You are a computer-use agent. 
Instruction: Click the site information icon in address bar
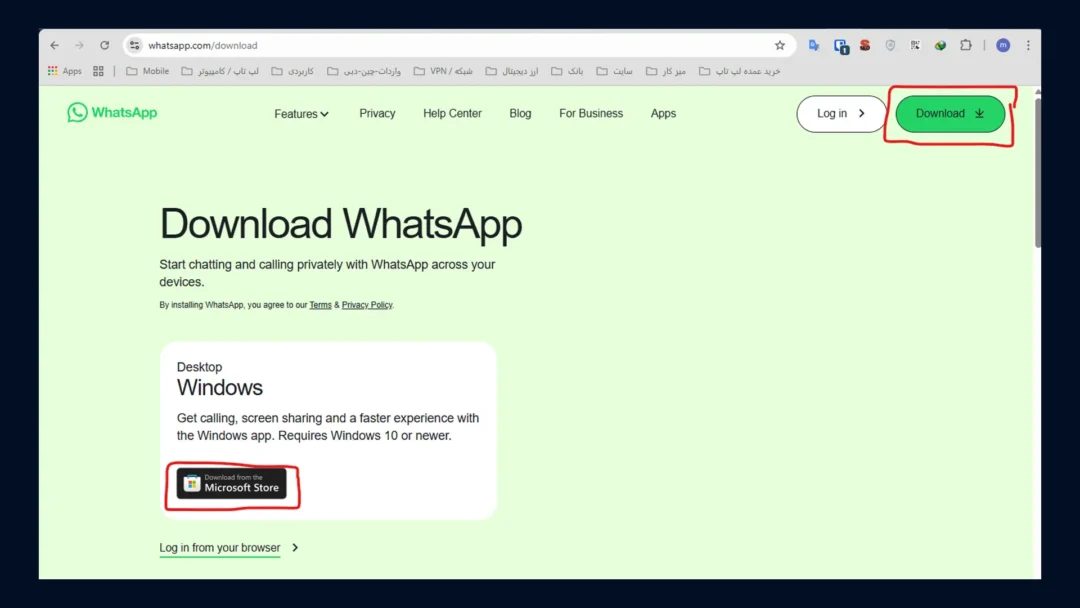point(135,45)
